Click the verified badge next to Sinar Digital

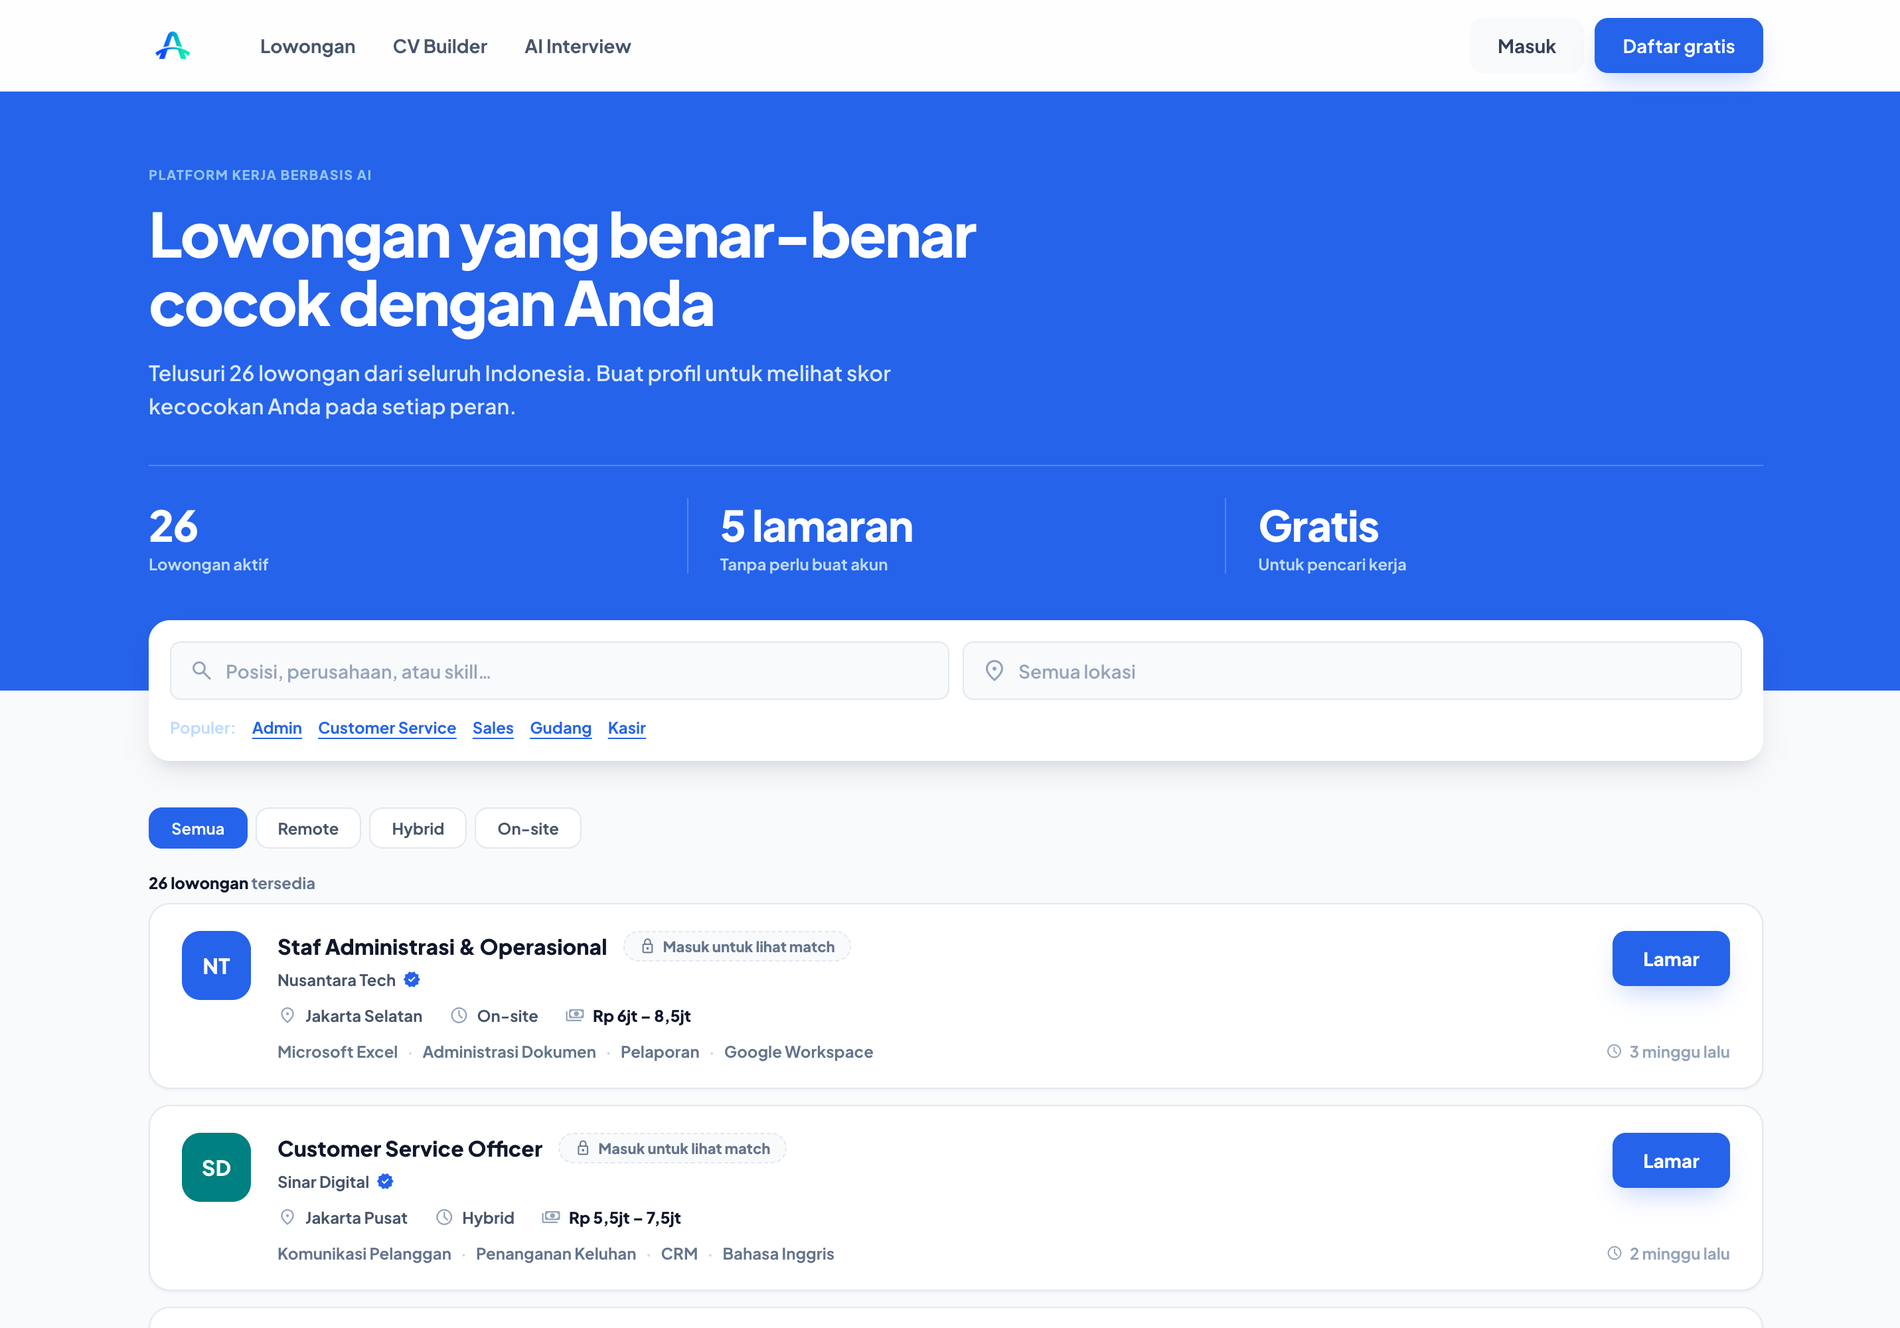(385, 1182)
